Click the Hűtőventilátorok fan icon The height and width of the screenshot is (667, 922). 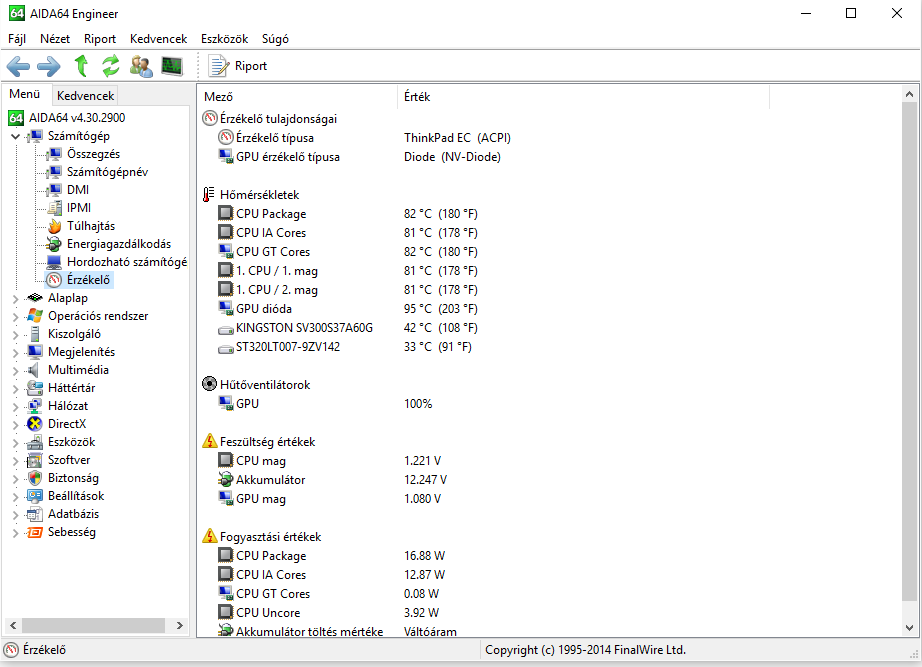pos(209,385)
